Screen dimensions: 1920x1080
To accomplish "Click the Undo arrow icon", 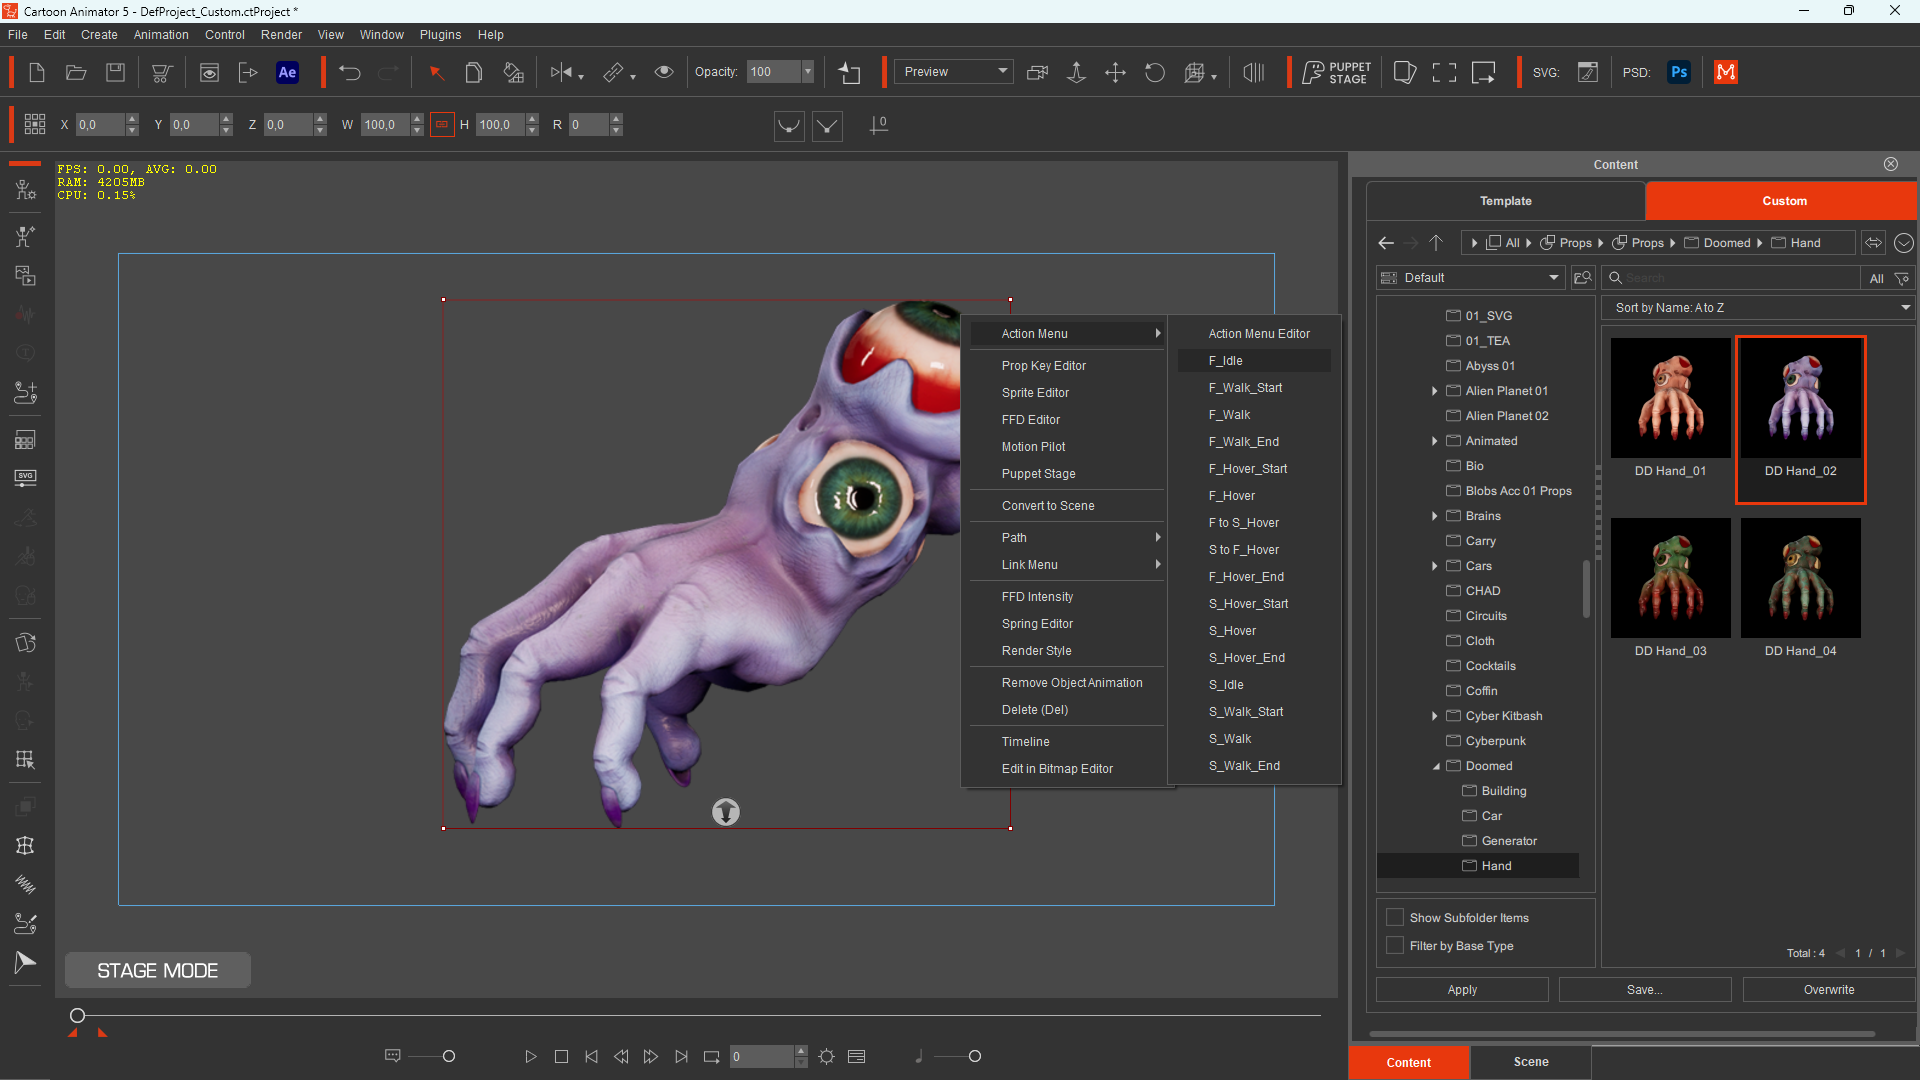I will tap(349, 72).
